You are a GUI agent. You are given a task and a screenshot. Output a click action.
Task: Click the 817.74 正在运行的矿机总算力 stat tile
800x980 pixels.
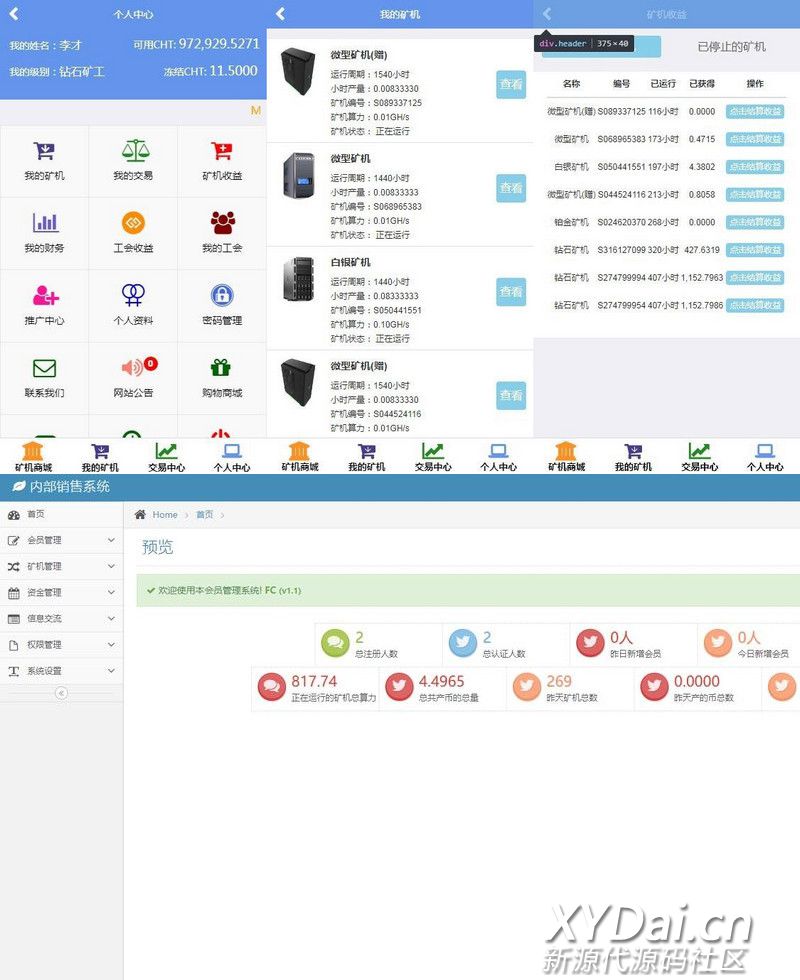[x=316, y=689]
